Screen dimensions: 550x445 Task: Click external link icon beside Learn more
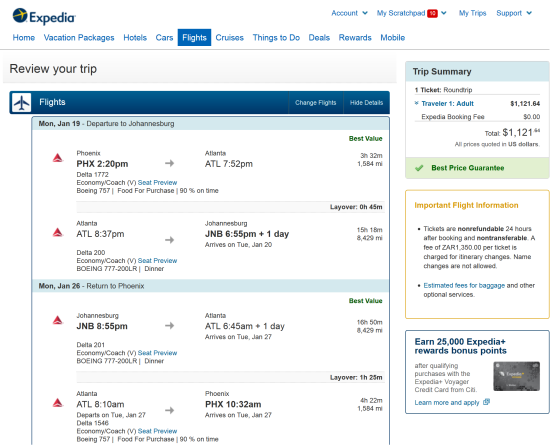click(x=486, y=402)
